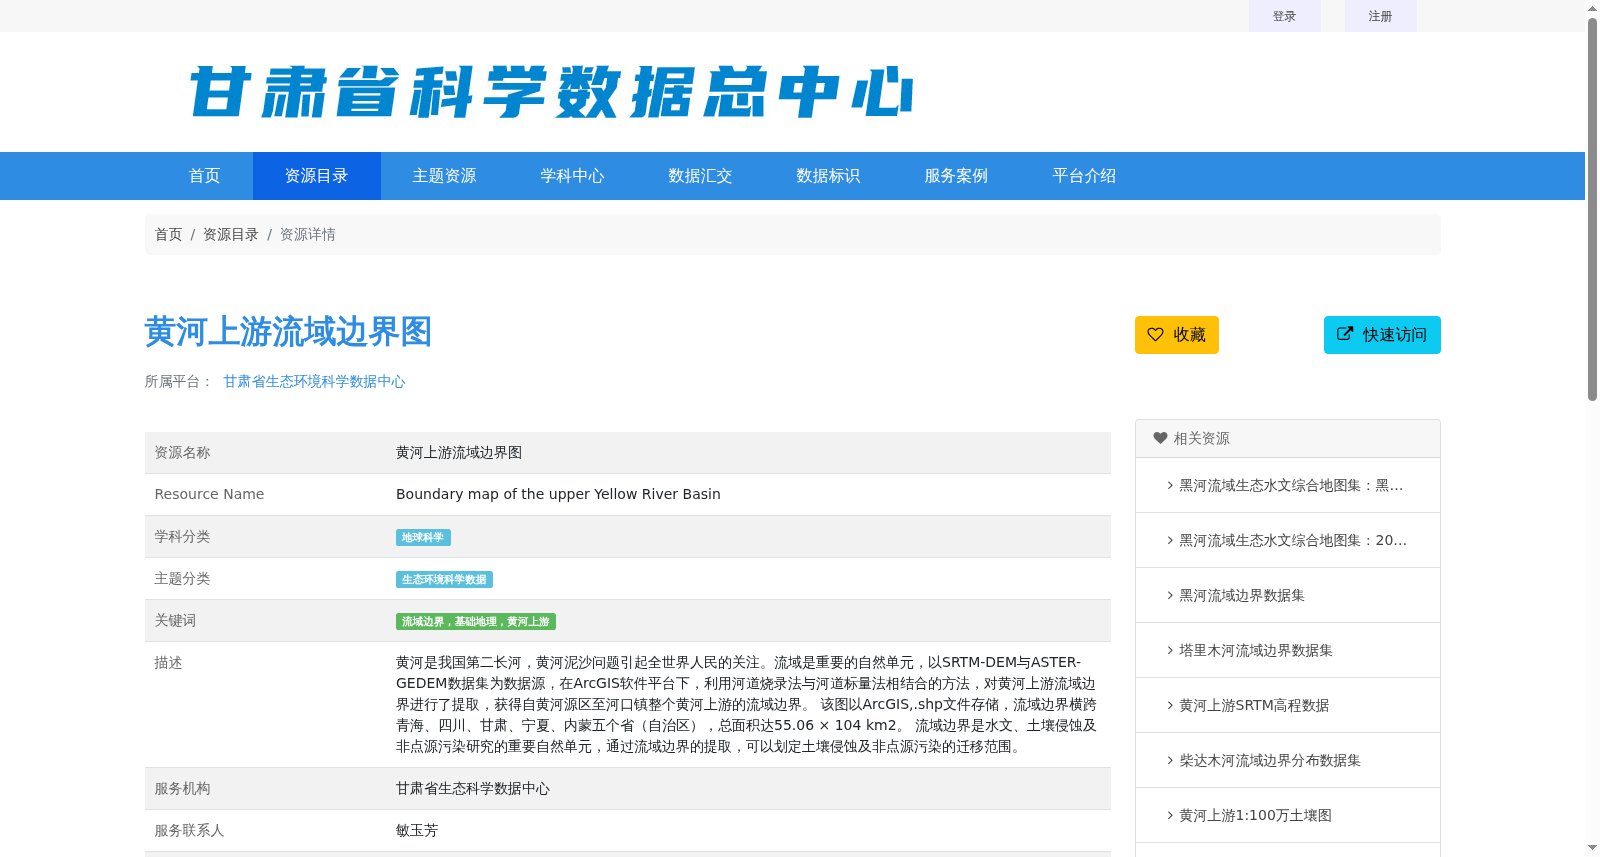This screenshot has width=1600, height=857.
Task: Click text Boundary map of the upper Yellow River Basin
Action: pyautogui.click(x=558, y=494)
